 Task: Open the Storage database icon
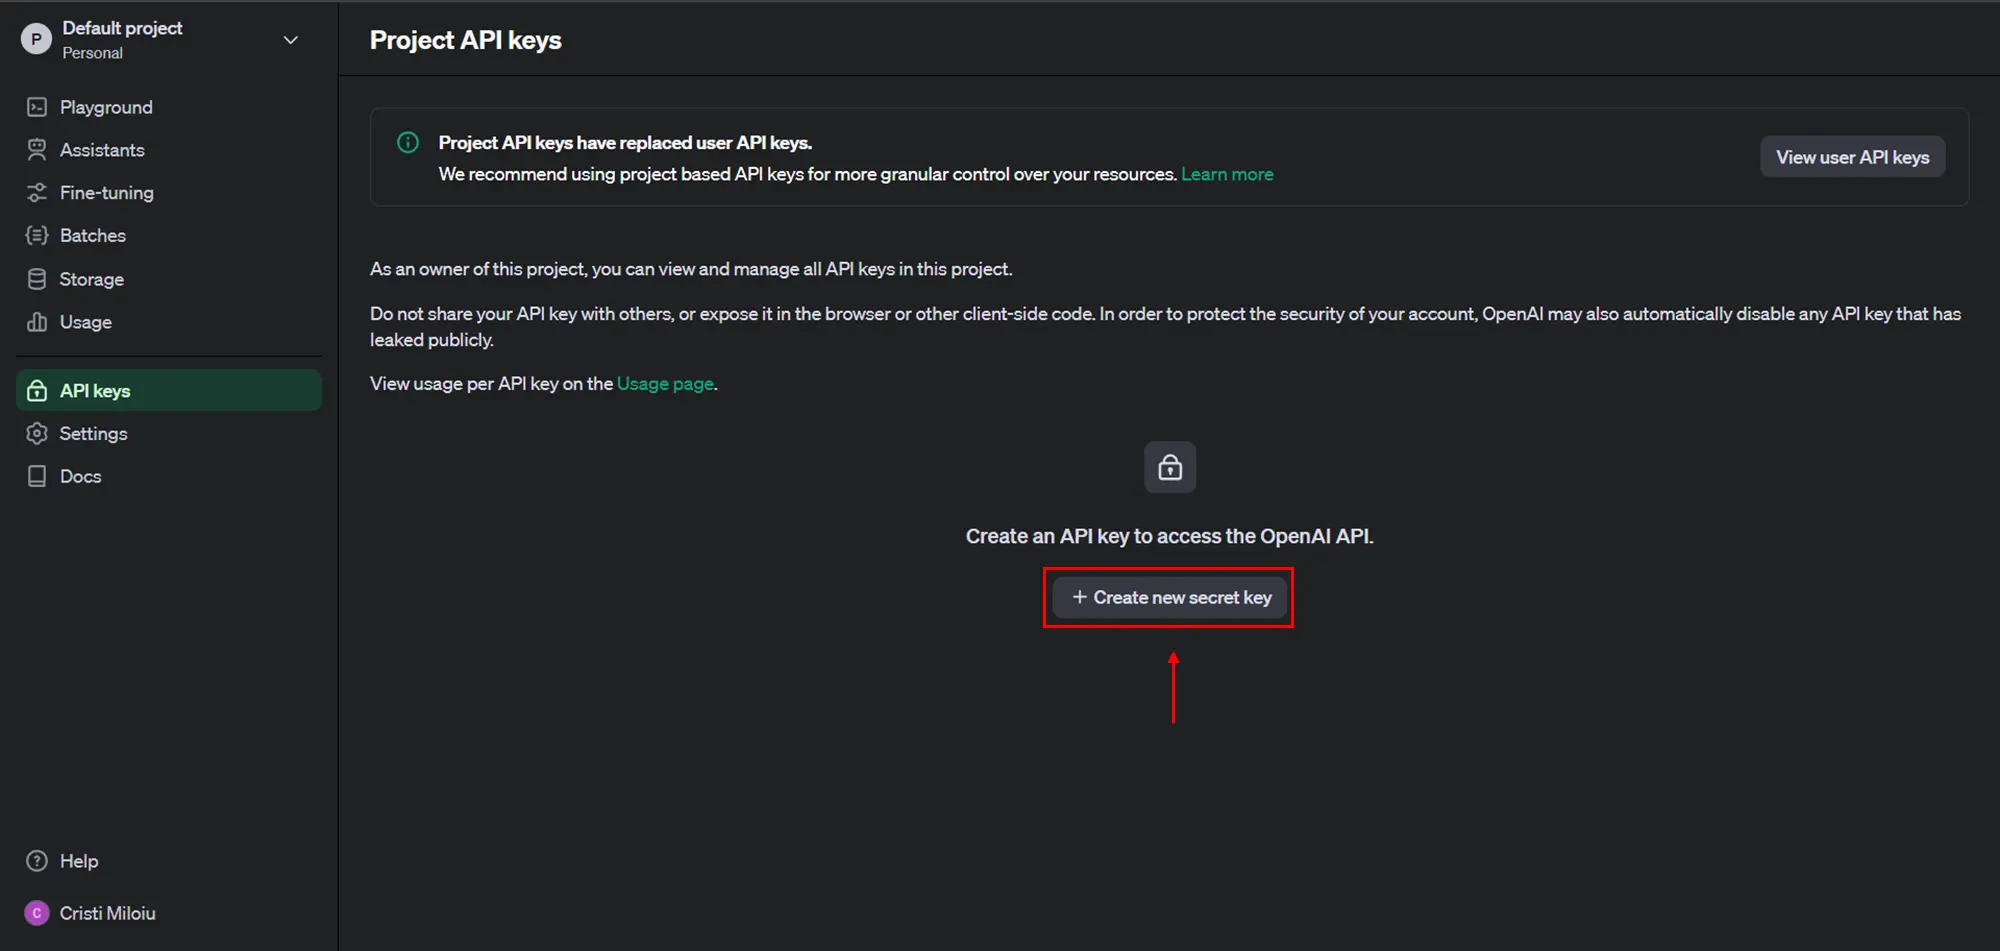37,279
